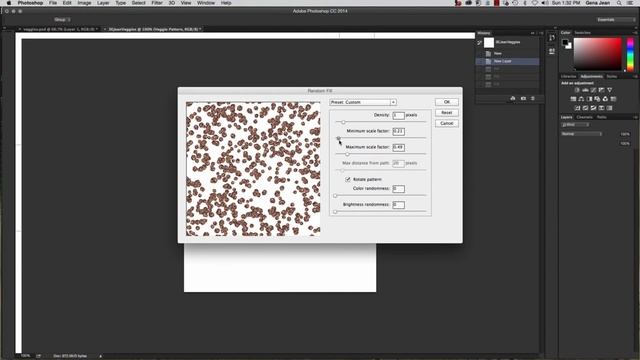Open the layer Opacity 100% dropdown
The height and width of the screenshot is (360, 640).
click(624, 134)
